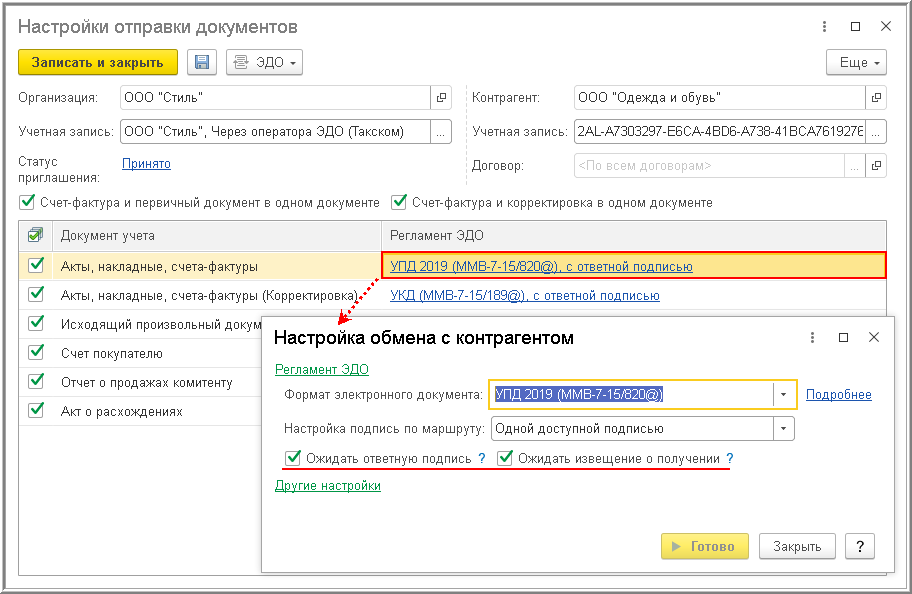Click the check-all icon in table header

pos(36,235)
